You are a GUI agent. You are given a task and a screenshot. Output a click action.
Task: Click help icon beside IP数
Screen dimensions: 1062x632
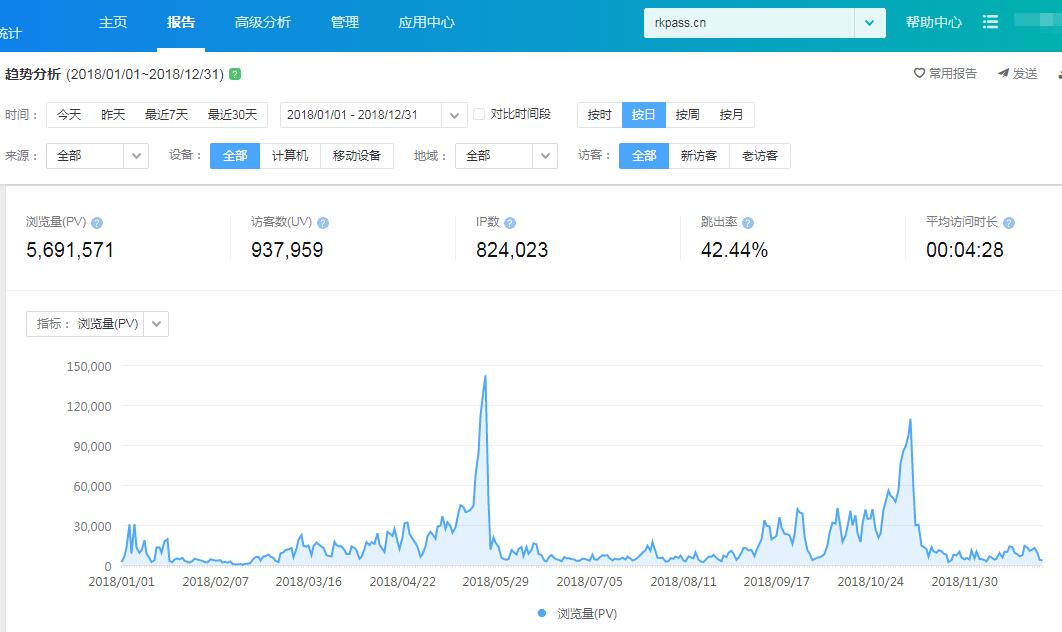coord(510,223)
